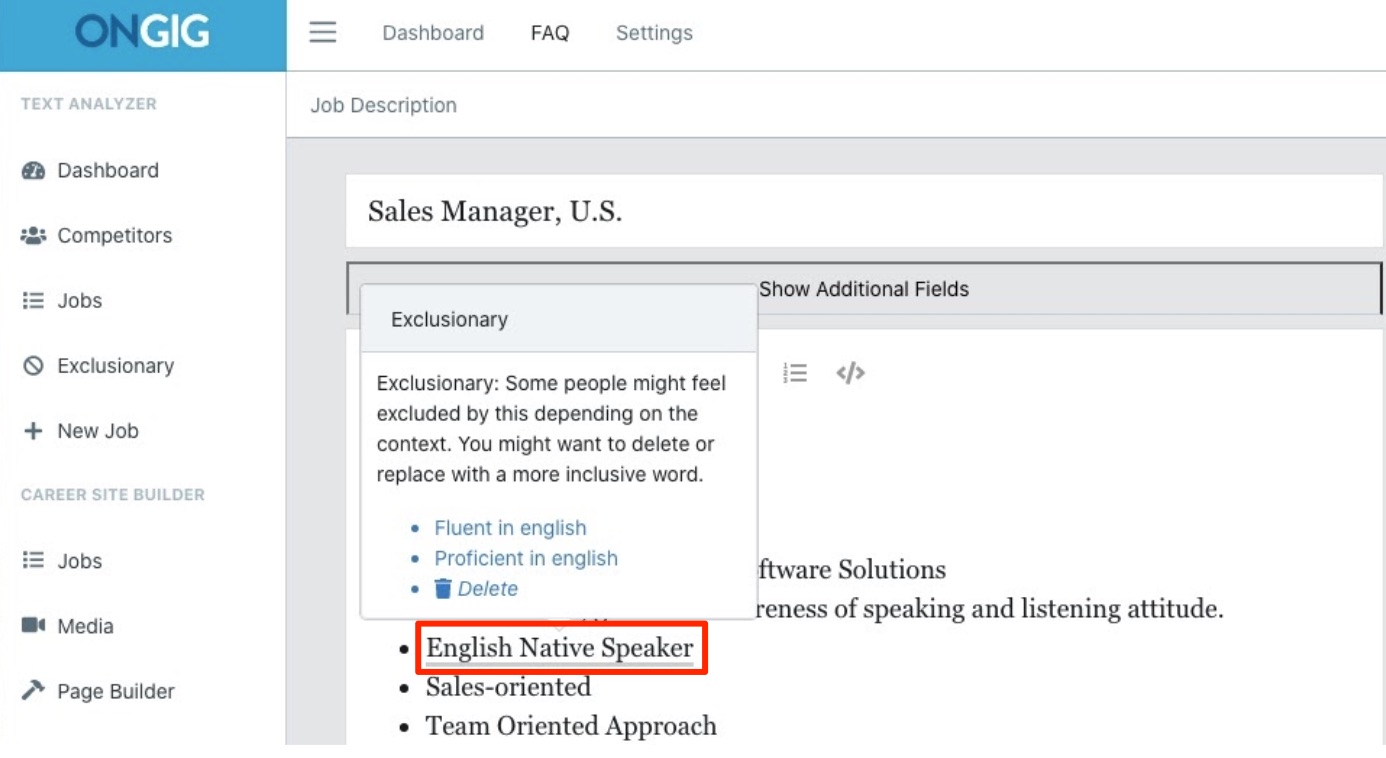Open the Exclusionary sidebar item
Screen dimensions: 1386x758
[x=115, y=366]
